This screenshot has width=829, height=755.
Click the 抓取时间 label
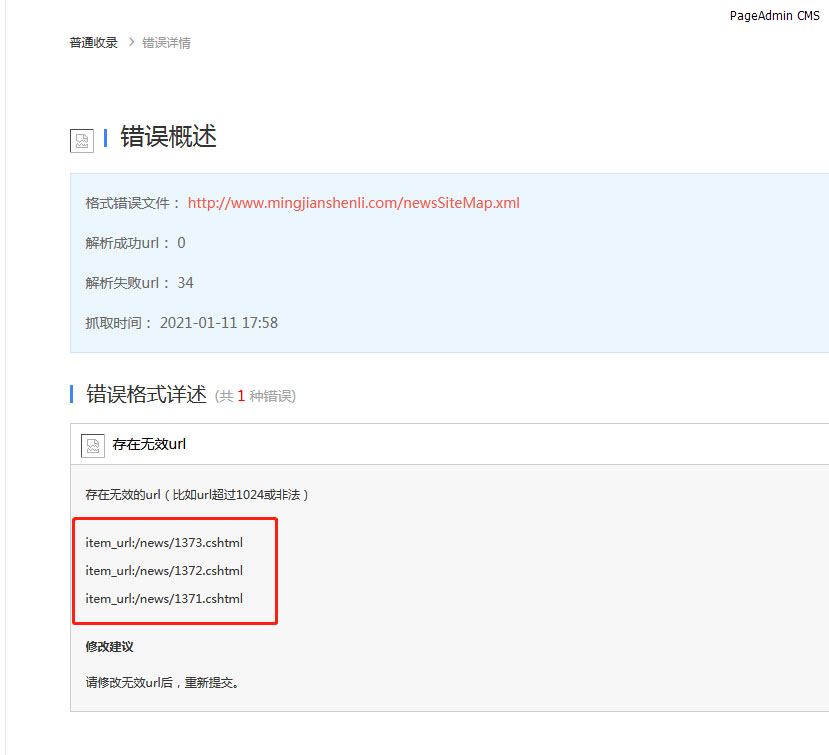coord(118,323)
